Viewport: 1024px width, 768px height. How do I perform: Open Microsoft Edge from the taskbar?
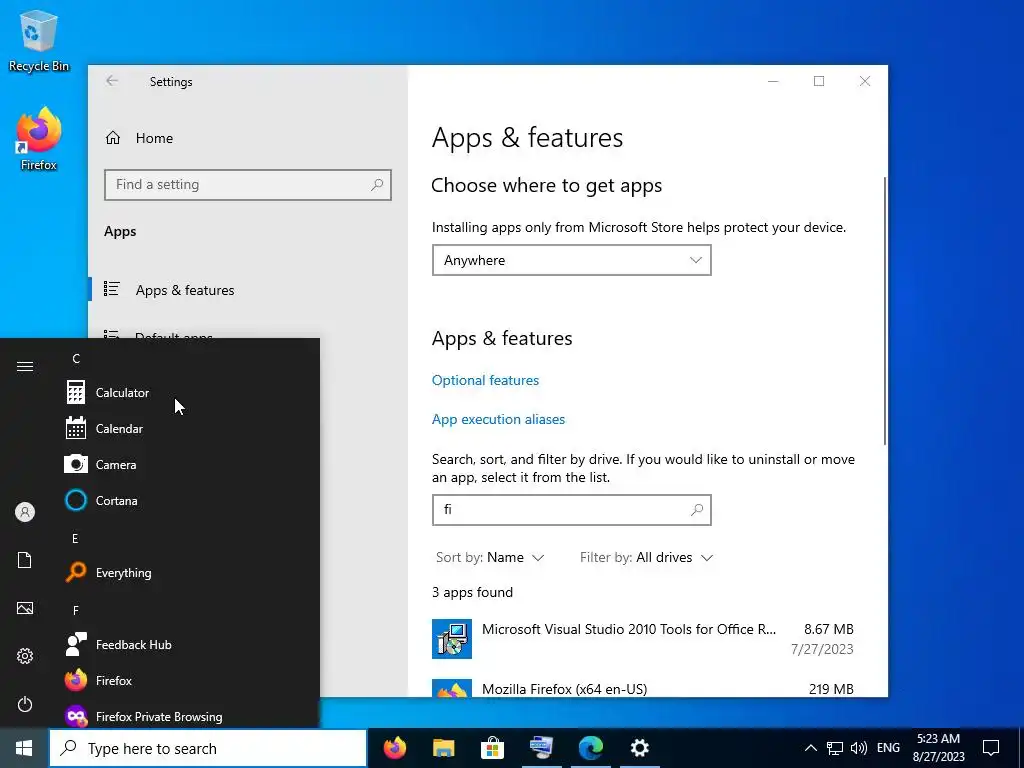coord(590,748)
